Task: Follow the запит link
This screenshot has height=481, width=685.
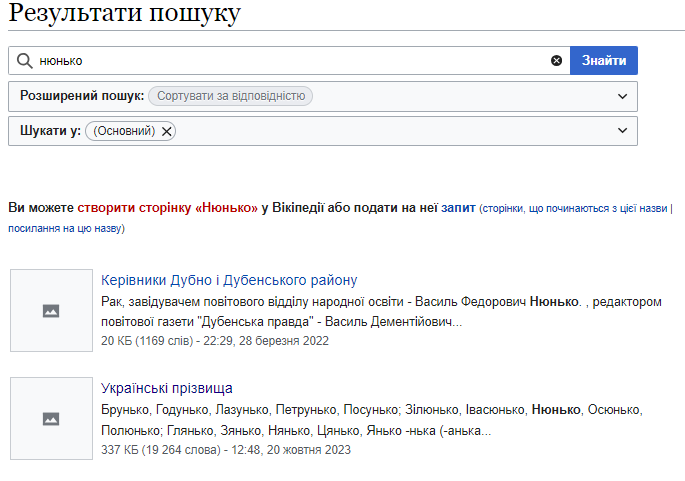Action: point(457,208)
